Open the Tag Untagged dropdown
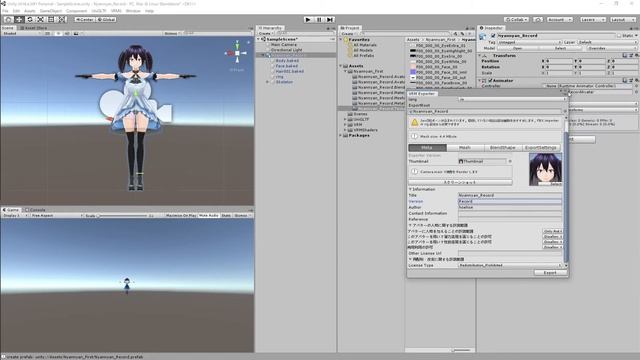The width and height of the screenshot is (640, 360). pyautogui.click(x=529, y=42)
